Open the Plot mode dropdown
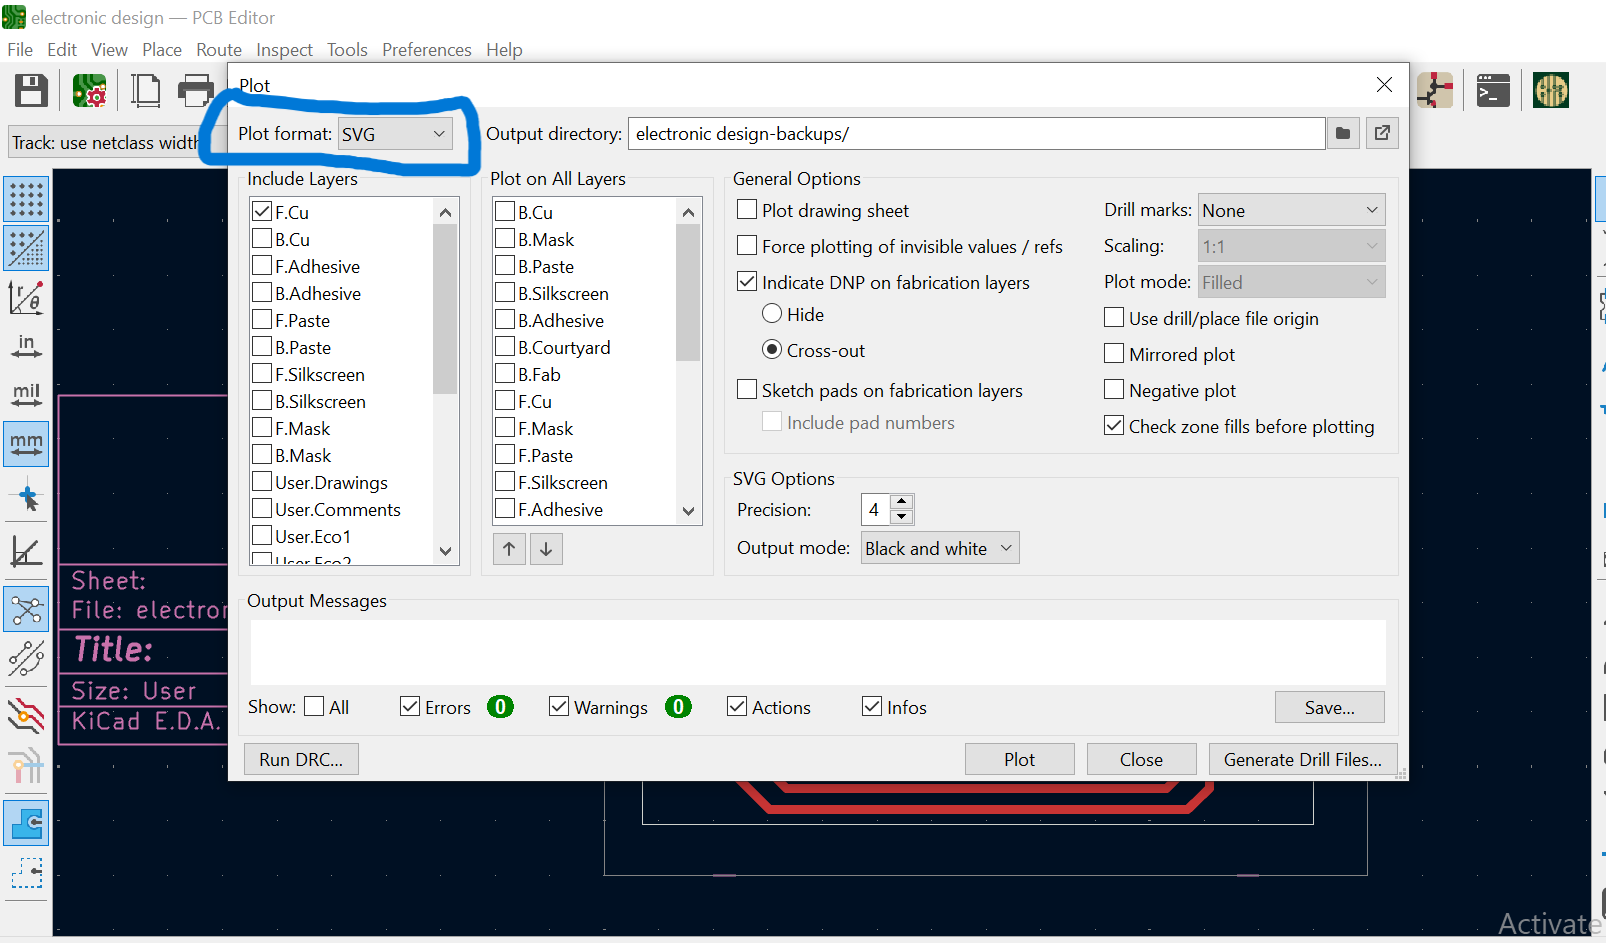This screenshot has height=943, width=1606. pos(1291,282)
